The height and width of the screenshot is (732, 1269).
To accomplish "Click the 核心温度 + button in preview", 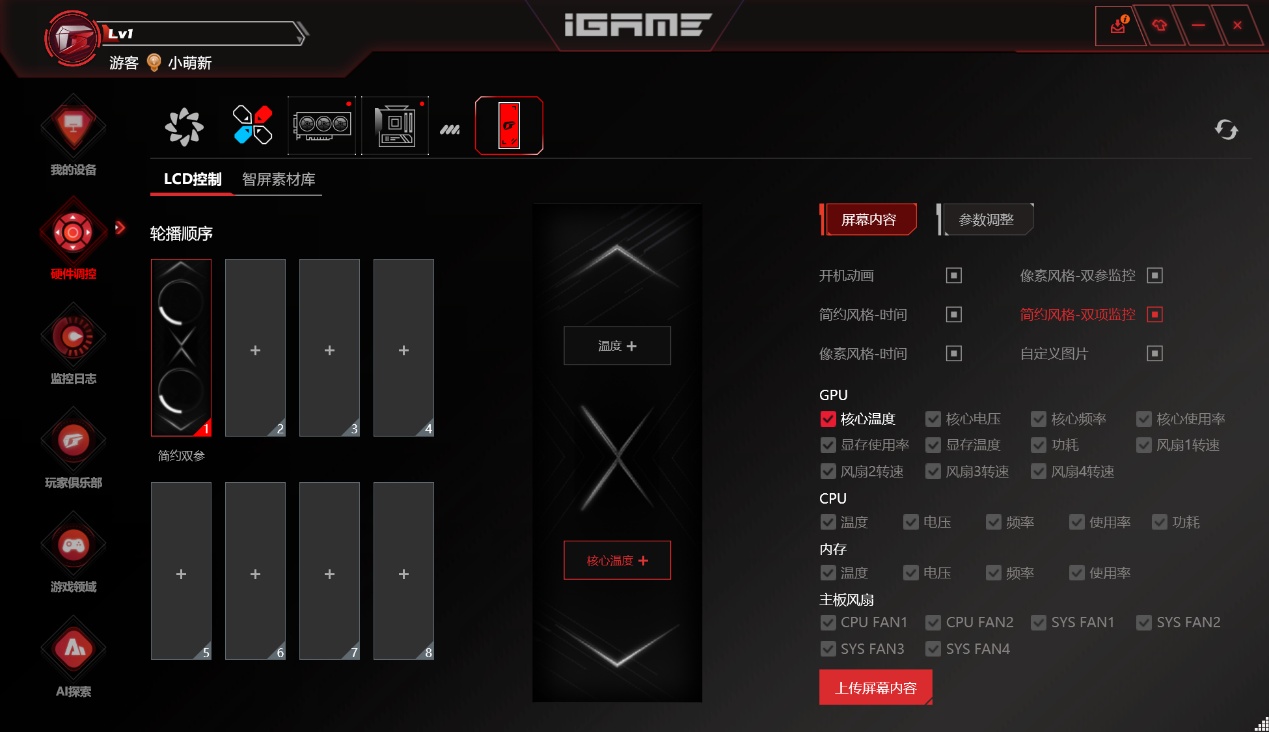I will (x=617, y=560).
